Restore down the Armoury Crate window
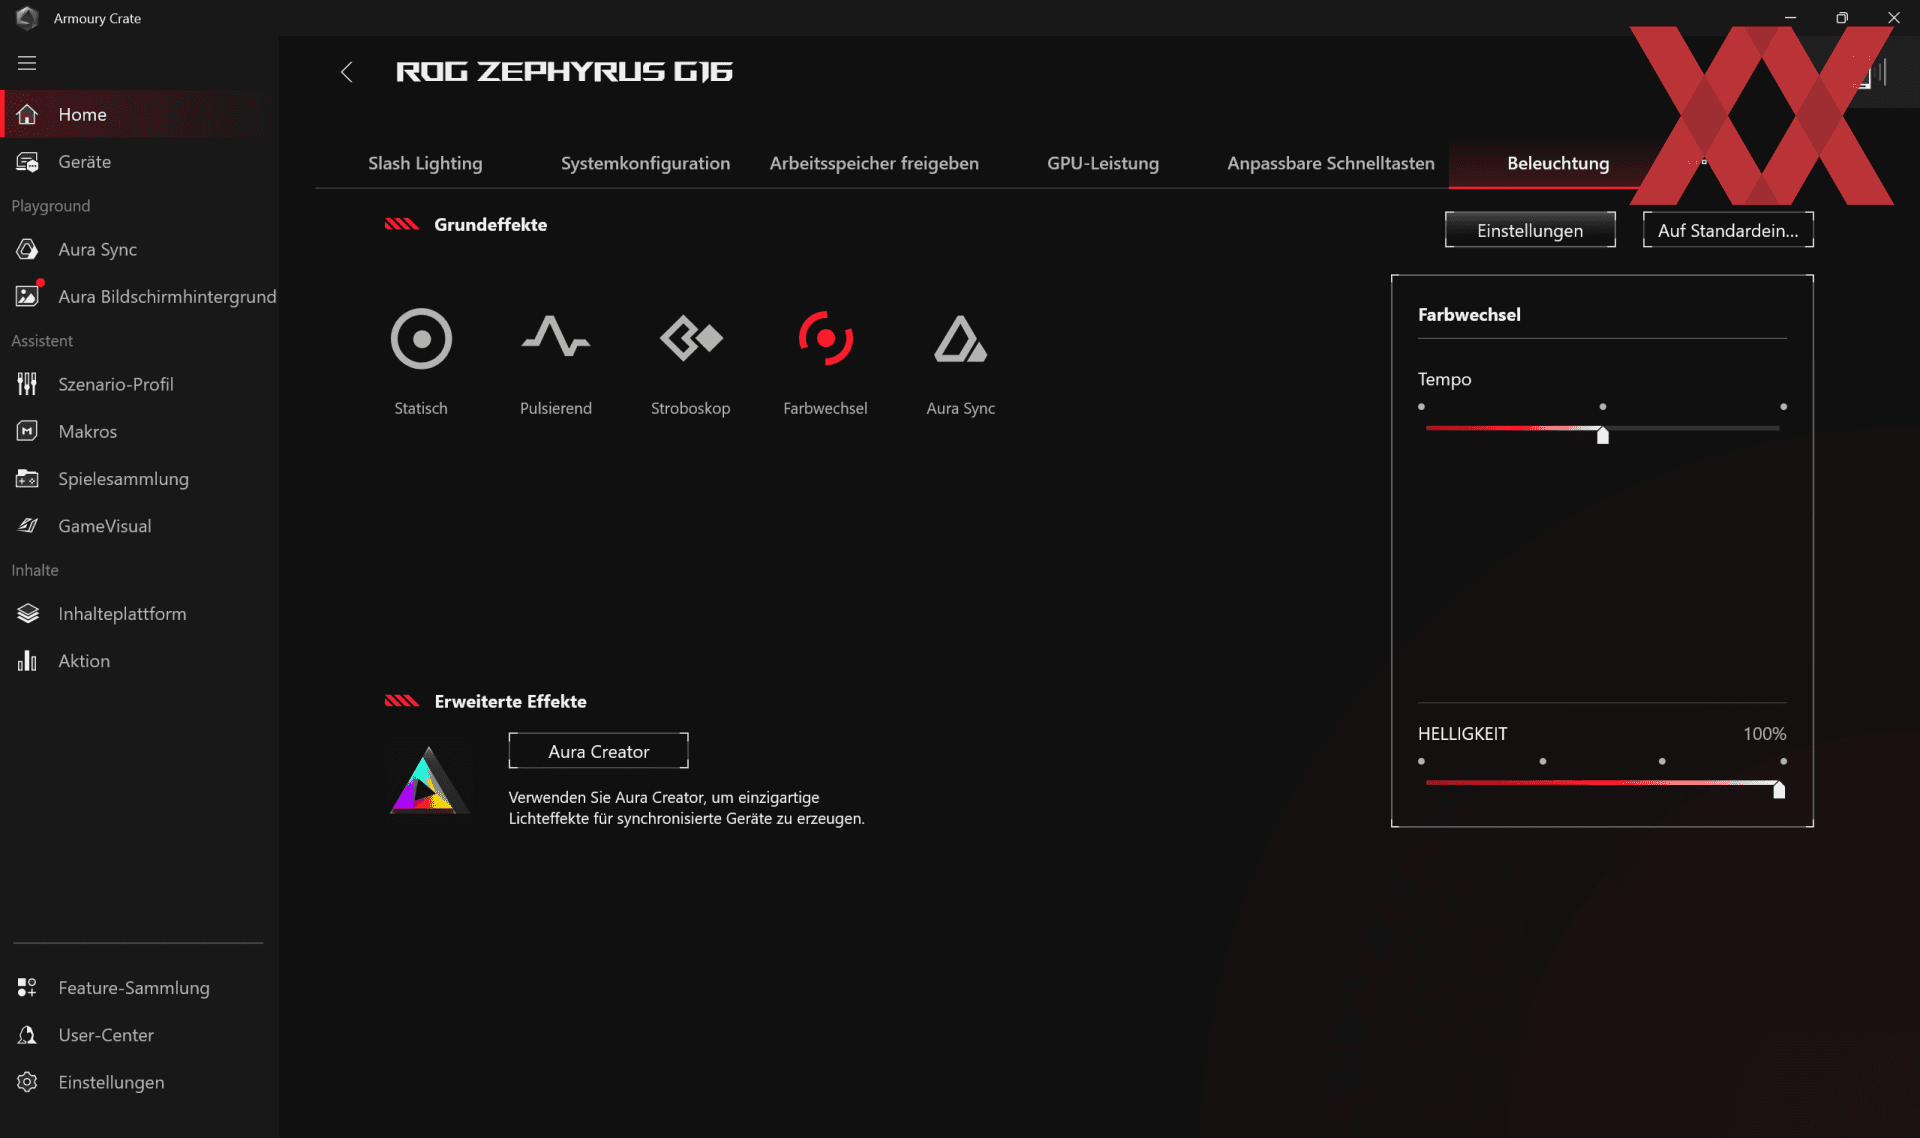Image resolution: width=1920 pixels, height=1138 pixels. point(1842,18)
